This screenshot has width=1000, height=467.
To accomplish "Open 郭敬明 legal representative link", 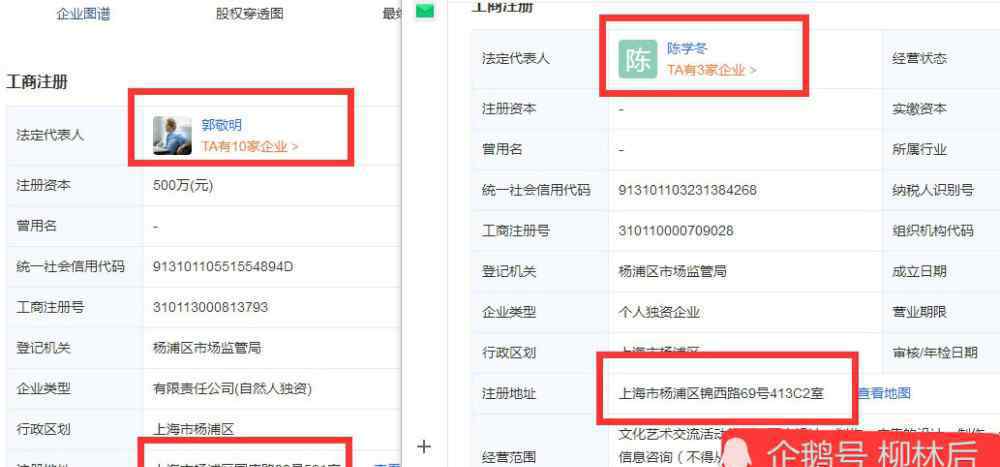I will pos(221,125).
